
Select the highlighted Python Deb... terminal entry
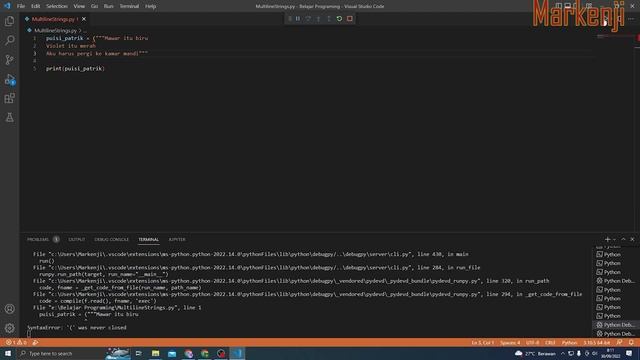point(616,325)
